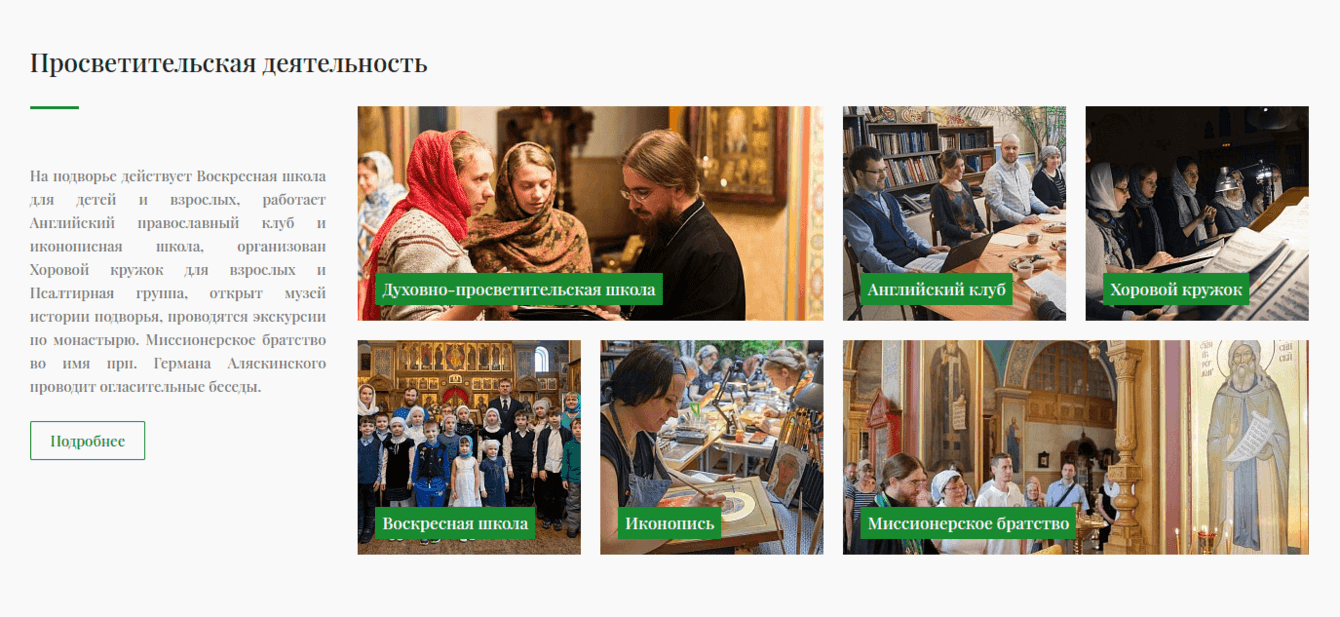Viewport: 1340px width, 617px height.
Task: Open the English club meeting table photo
Action: tap(954, 213)
